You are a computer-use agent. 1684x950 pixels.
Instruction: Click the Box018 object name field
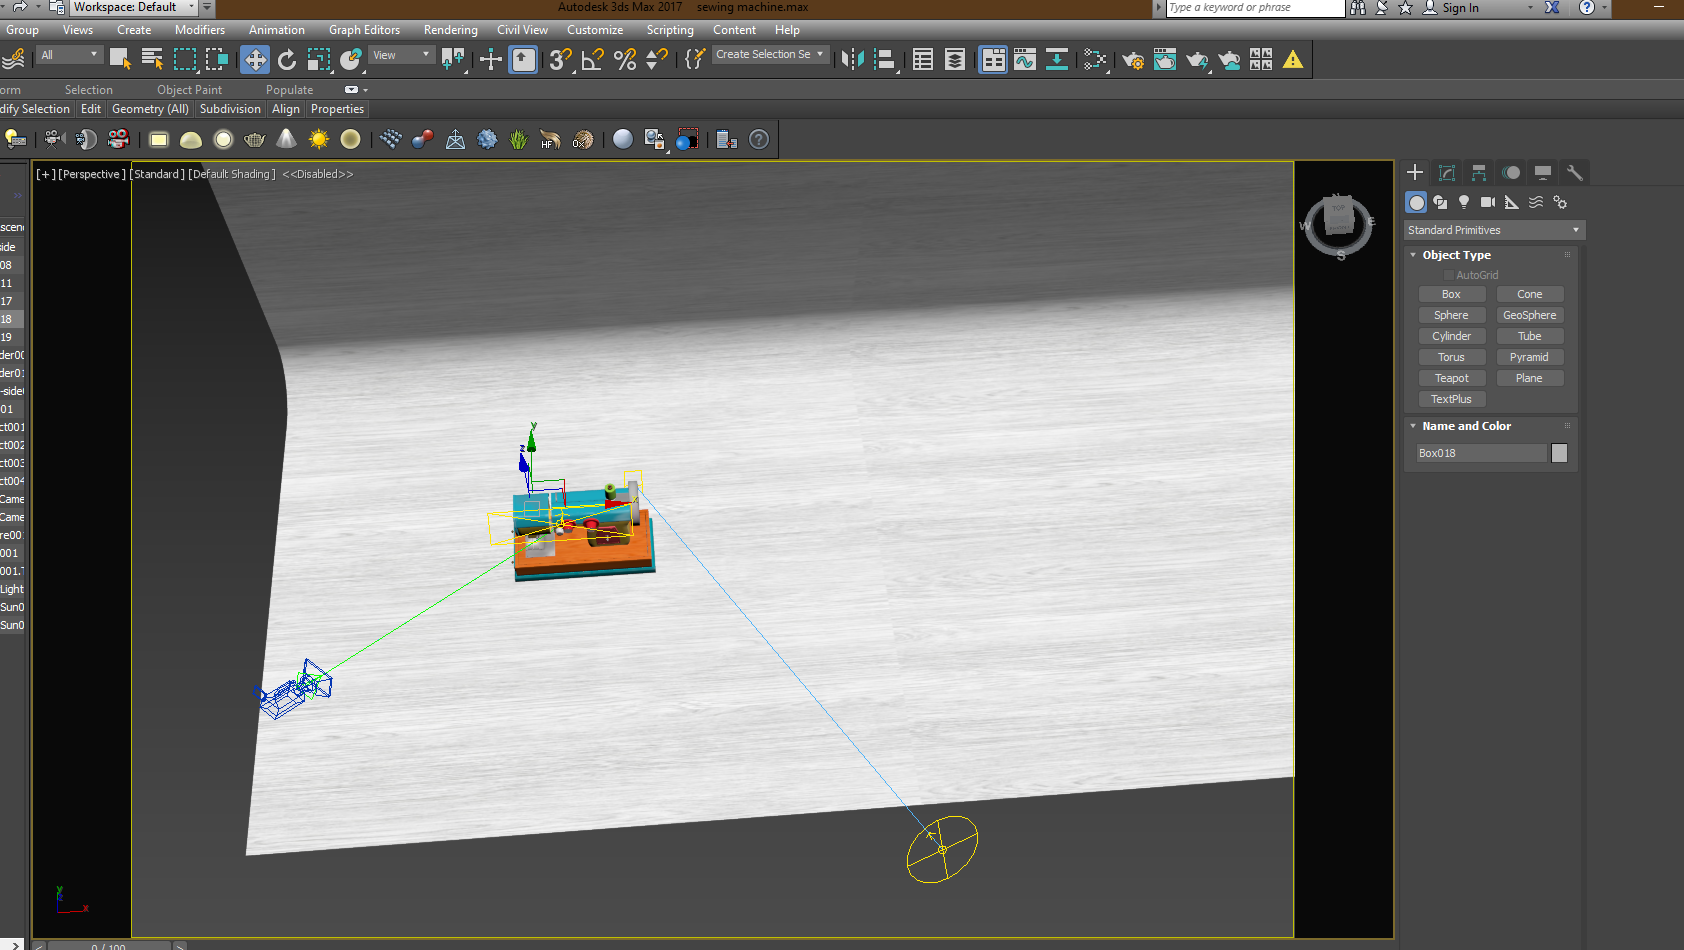(x=1481, y=453)
